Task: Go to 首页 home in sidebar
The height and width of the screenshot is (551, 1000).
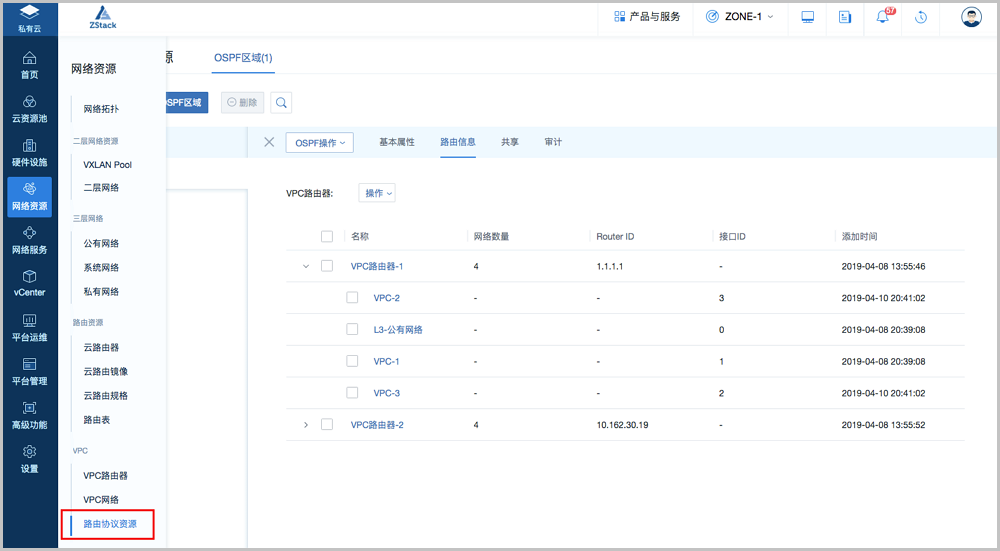Action: pos(29,65)
